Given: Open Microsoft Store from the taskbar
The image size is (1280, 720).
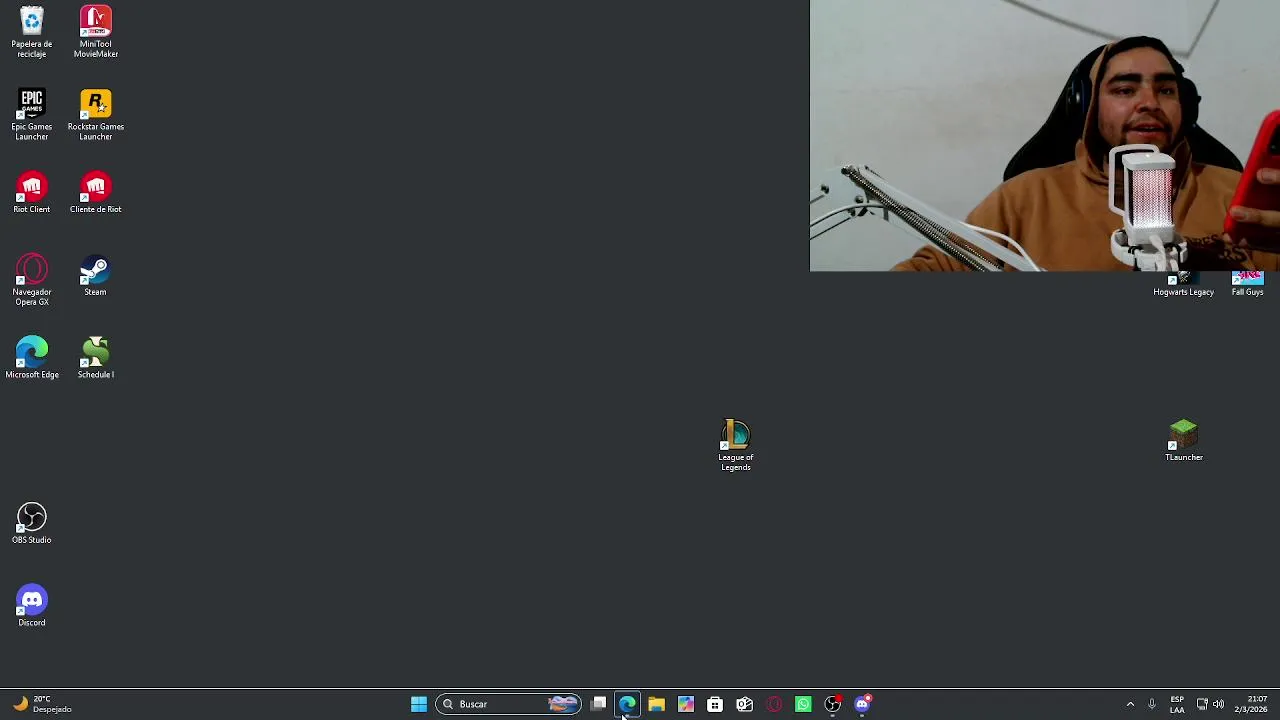Looking at the screenshot, I should coord(715,704).
